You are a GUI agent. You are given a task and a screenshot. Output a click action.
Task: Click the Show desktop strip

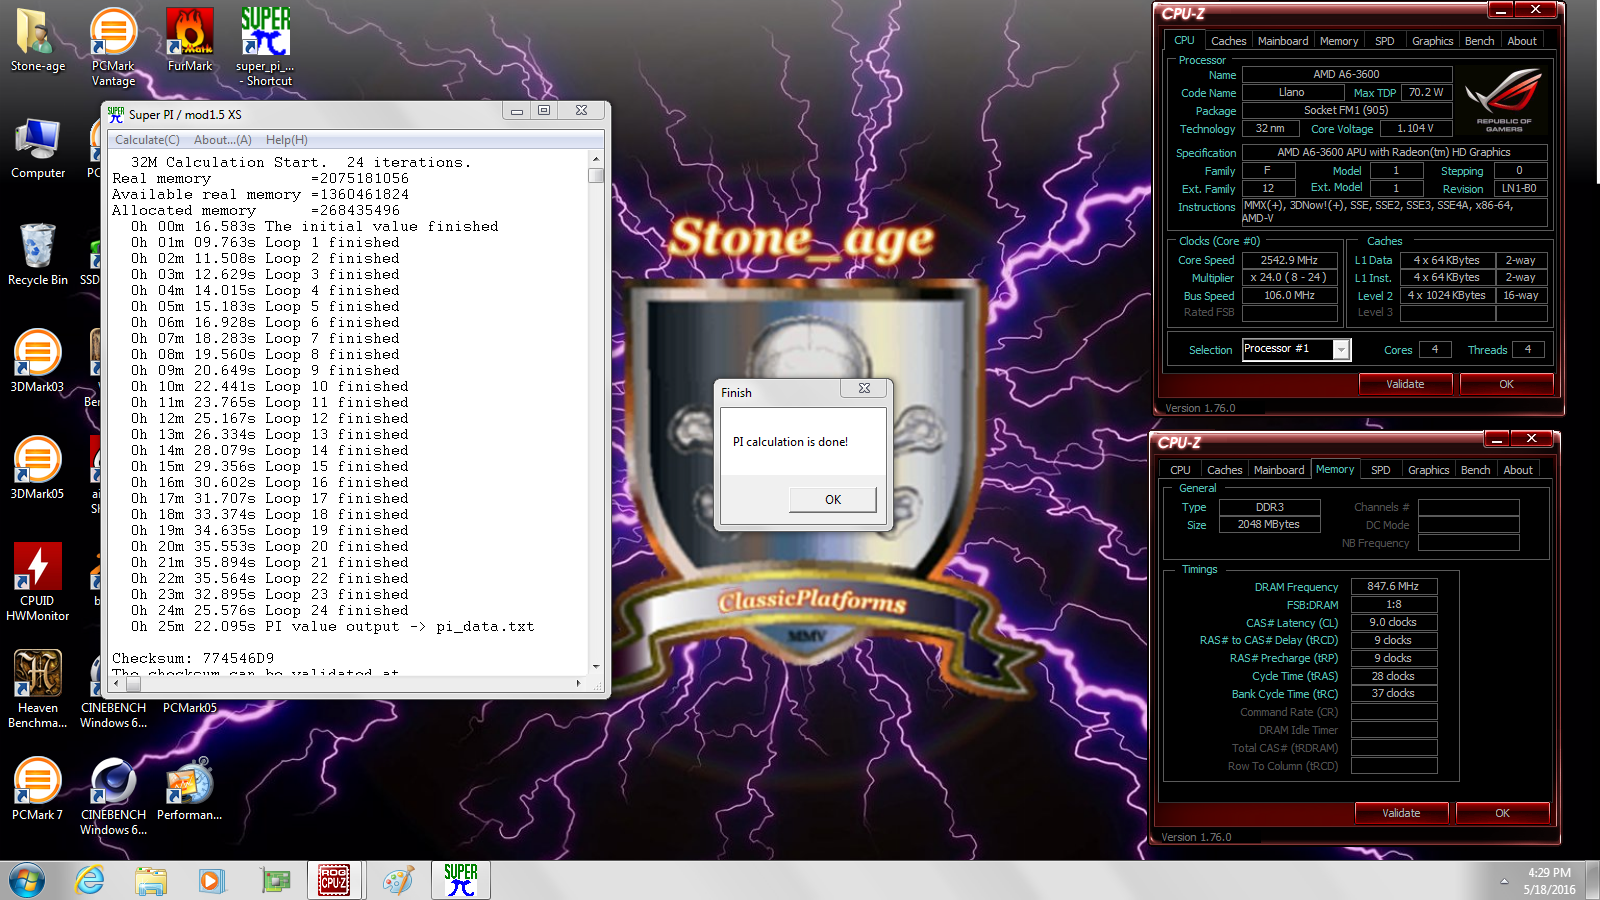(x=1593, y=881)
